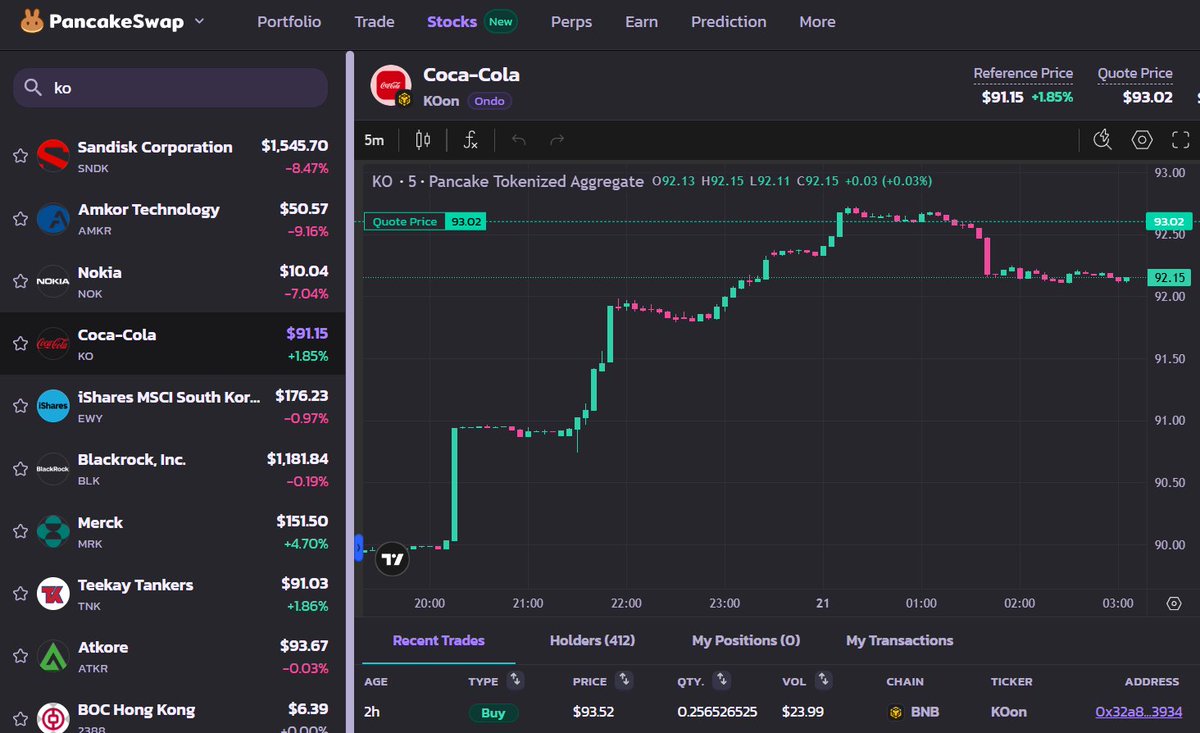Select the Nokia $10.04 price
Viewport: 1200px width, 733px height.
(x=304, y=271)
